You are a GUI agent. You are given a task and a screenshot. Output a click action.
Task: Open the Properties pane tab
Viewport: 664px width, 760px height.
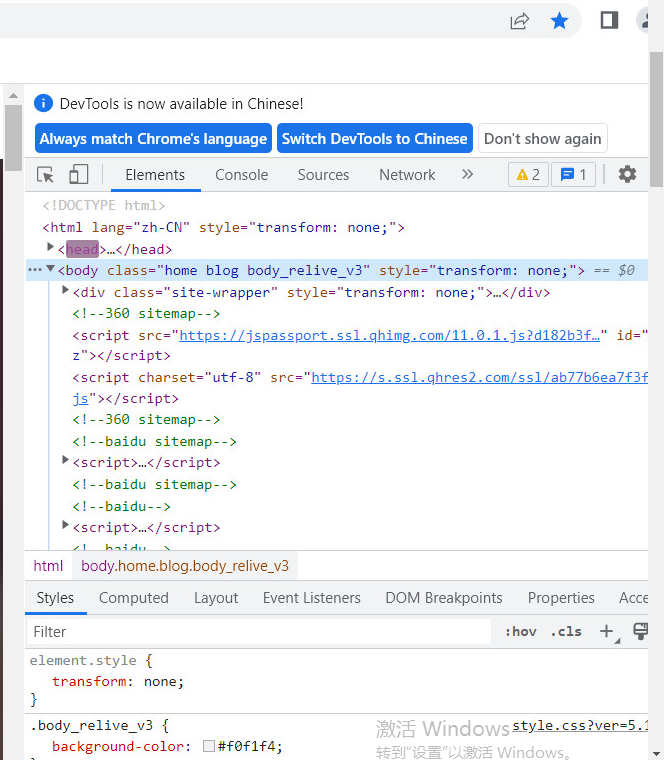[x=561, y=598]
